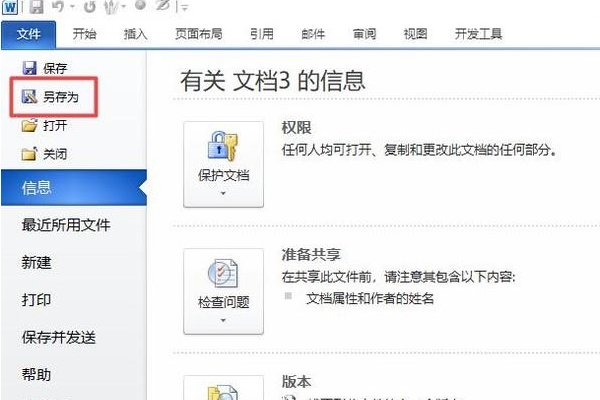Viewport: 600px width, 400px height.
Task: Select 新建 in the file menu
Action: (x=36, y=262)
